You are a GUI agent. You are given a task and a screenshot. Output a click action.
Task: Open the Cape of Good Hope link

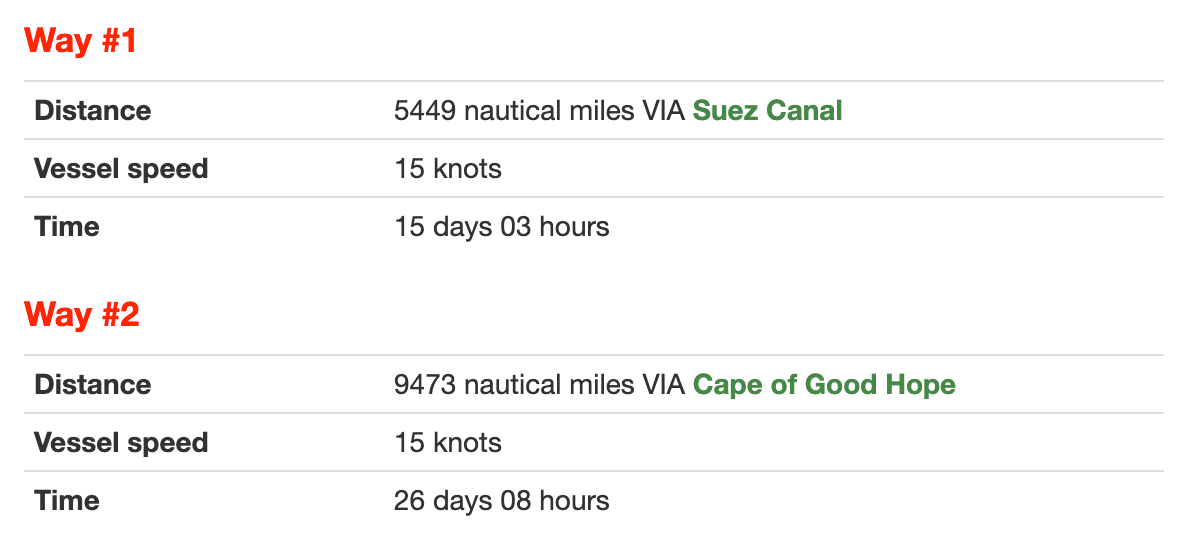click(x=824, y=385)
